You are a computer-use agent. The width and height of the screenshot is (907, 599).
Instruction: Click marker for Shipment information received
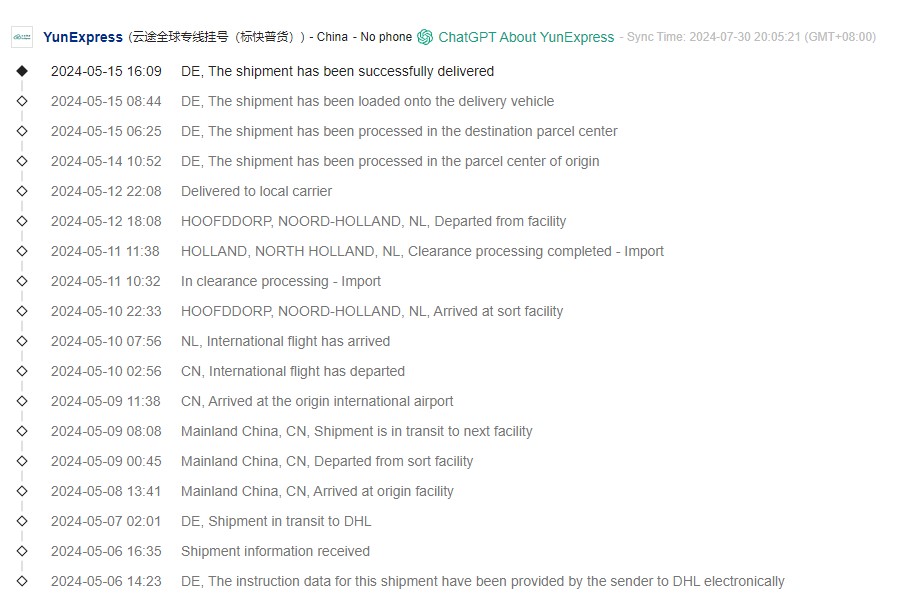pos(22,551)
